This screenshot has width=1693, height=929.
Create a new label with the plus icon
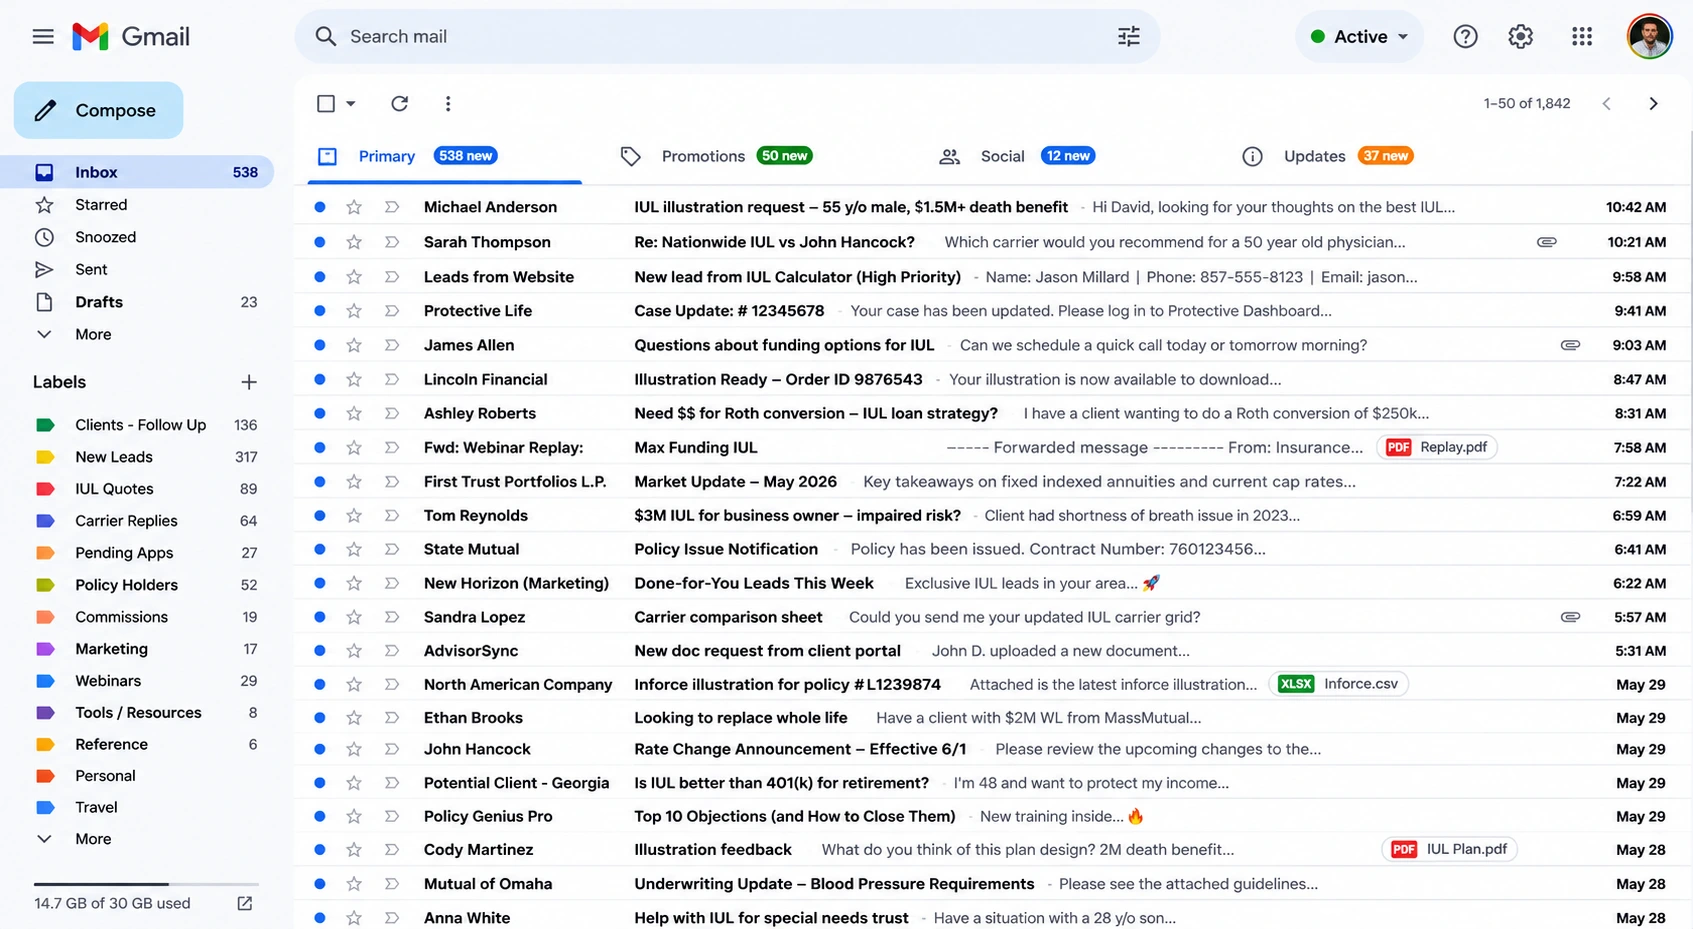coord(249,382)
